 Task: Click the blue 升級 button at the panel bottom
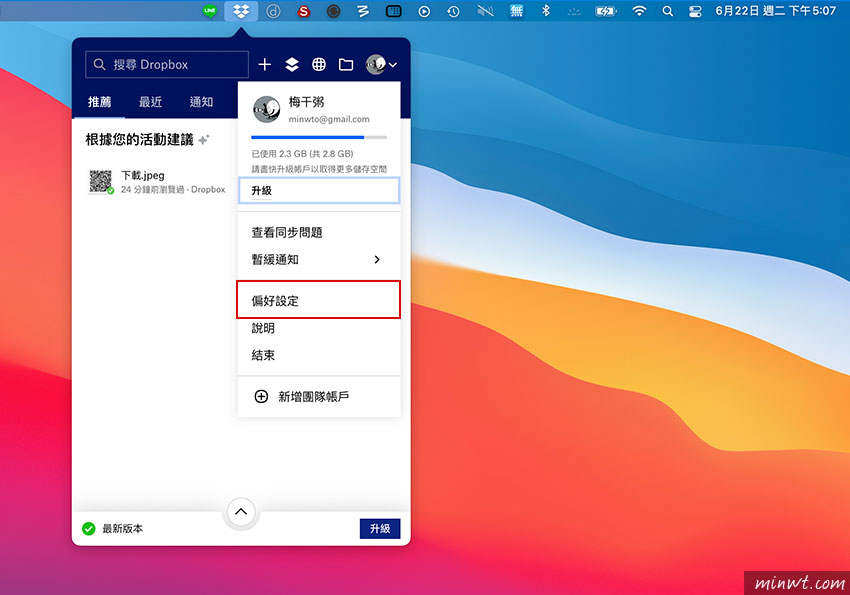(x=380, y=528)
